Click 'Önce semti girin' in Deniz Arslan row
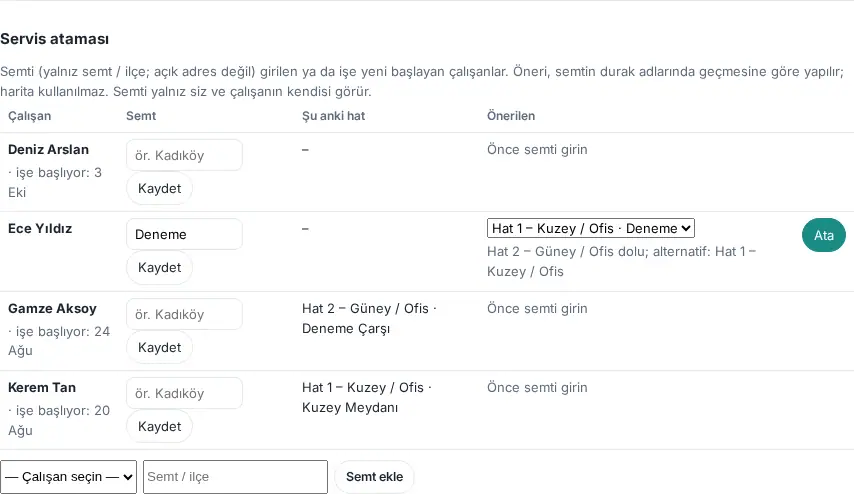 click(x=537, y=150)
